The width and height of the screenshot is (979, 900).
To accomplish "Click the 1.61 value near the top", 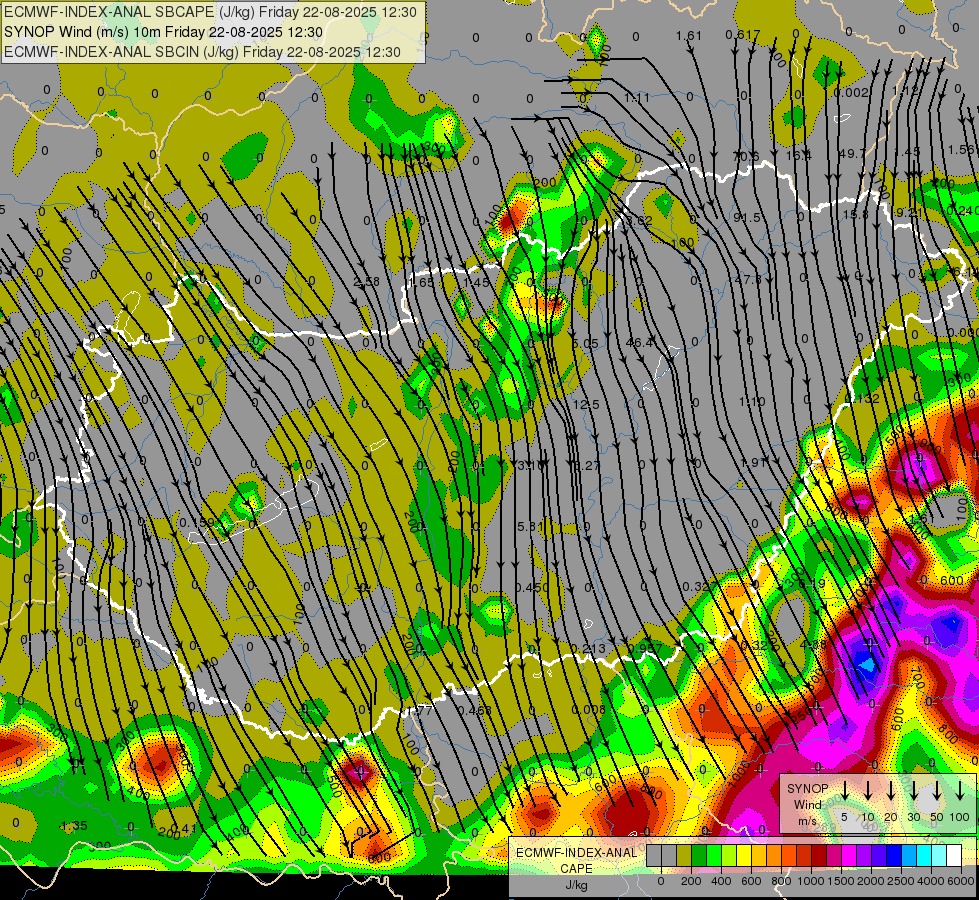I will click(x=689, y=36).
